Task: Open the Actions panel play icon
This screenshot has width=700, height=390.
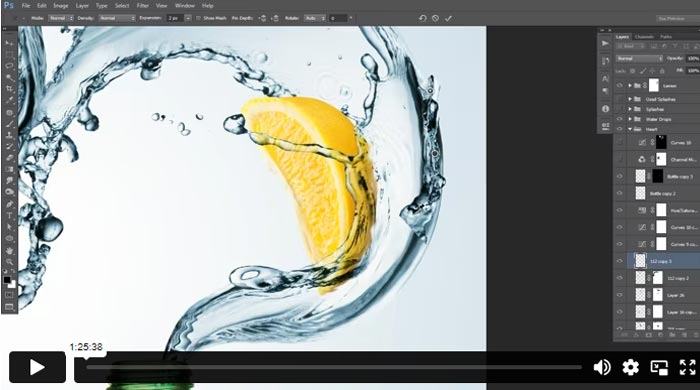Action: coord(605,43)
